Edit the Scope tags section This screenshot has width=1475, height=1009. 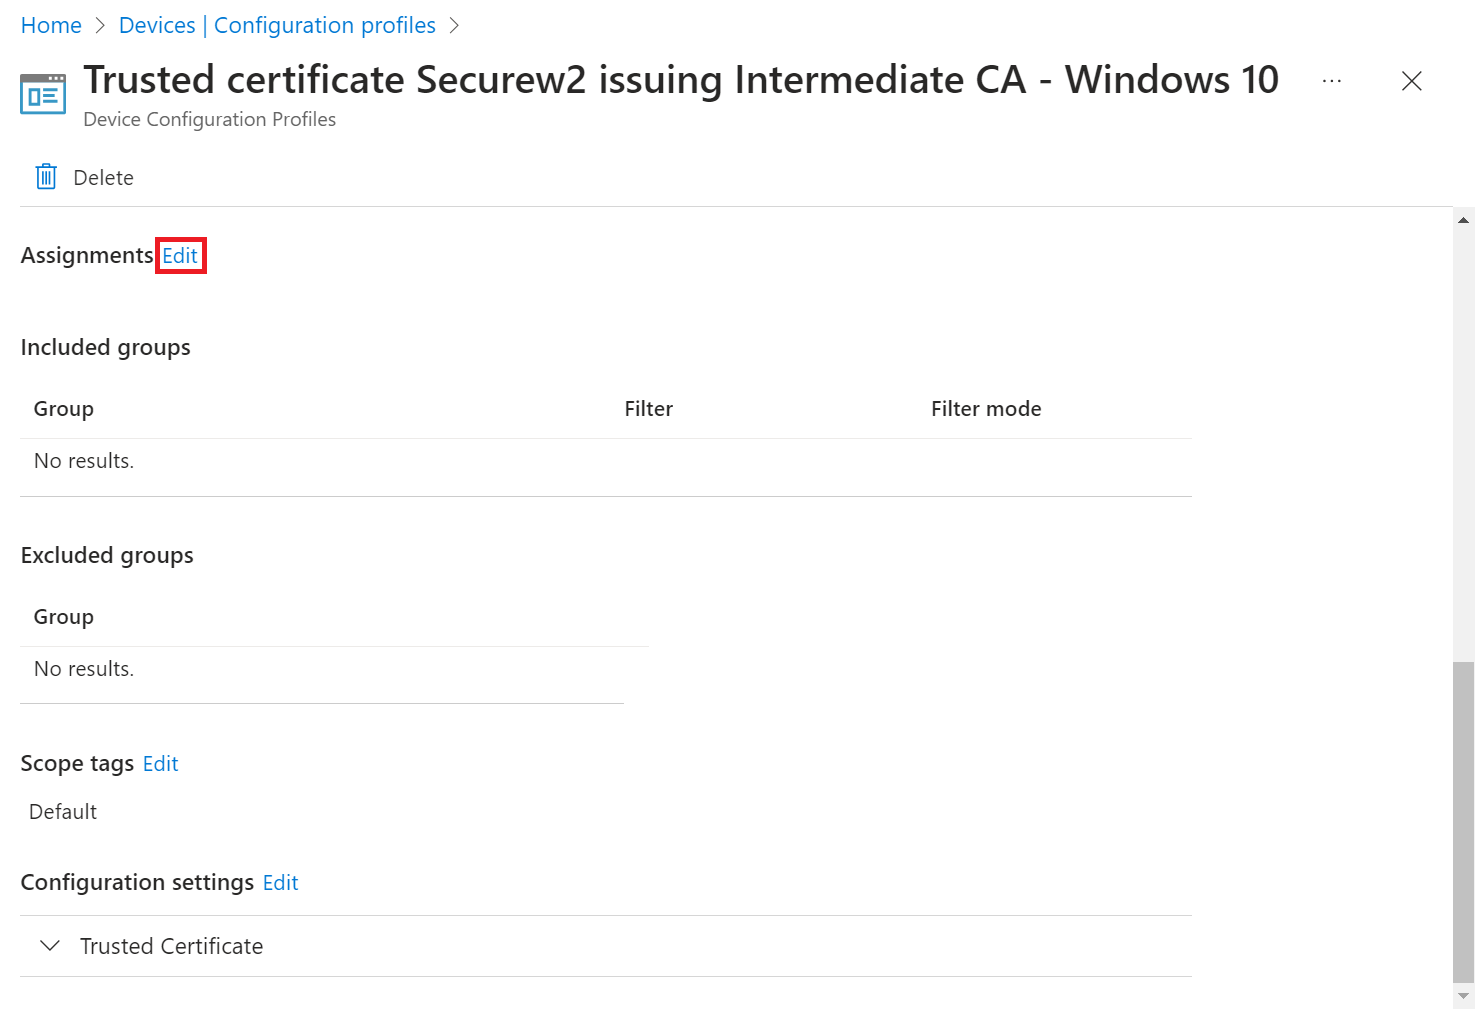(x=160, y=764)
